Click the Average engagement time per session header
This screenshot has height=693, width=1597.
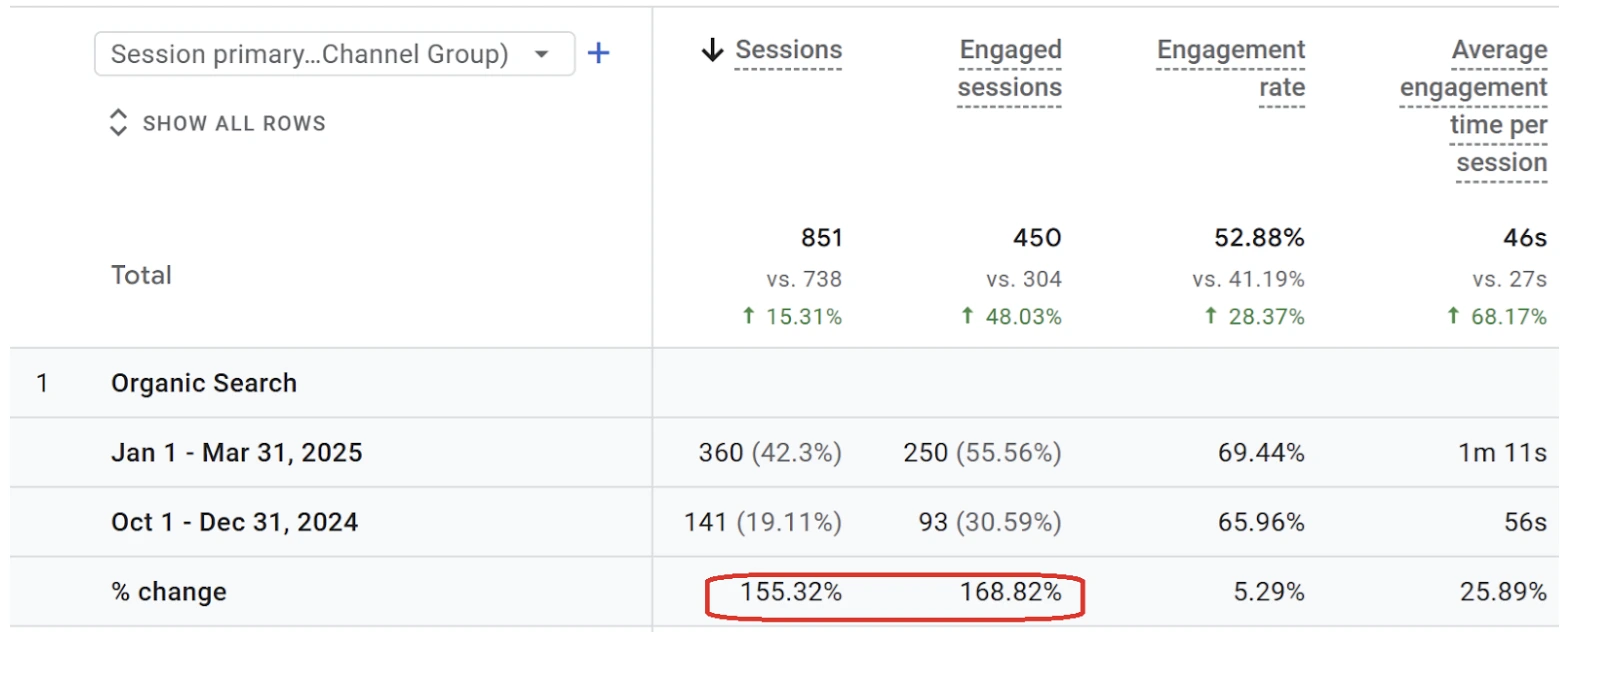click(1474, 106)
